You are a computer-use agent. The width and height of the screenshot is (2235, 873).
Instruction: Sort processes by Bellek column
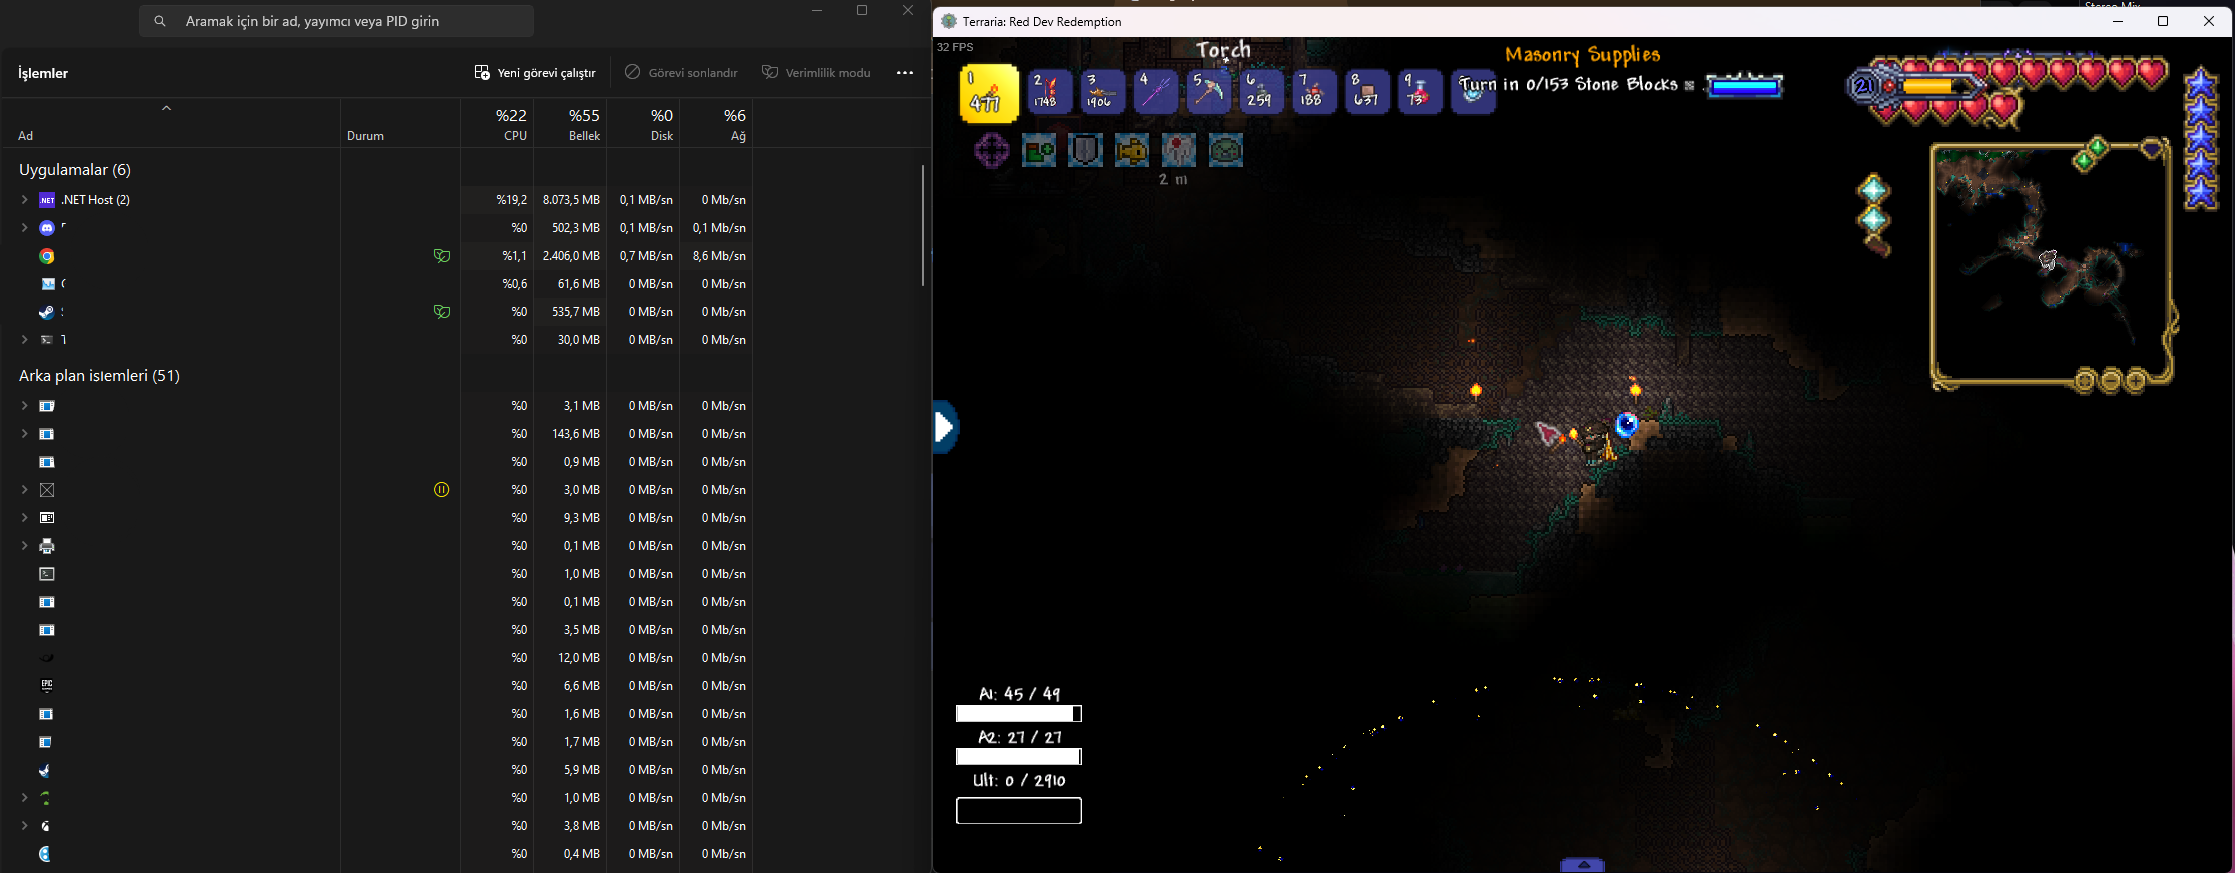coord(570,123)
